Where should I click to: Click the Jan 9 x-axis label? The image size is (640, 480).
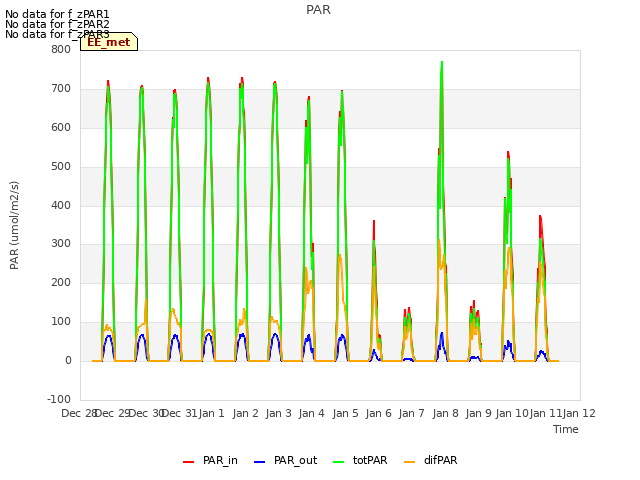479,413
